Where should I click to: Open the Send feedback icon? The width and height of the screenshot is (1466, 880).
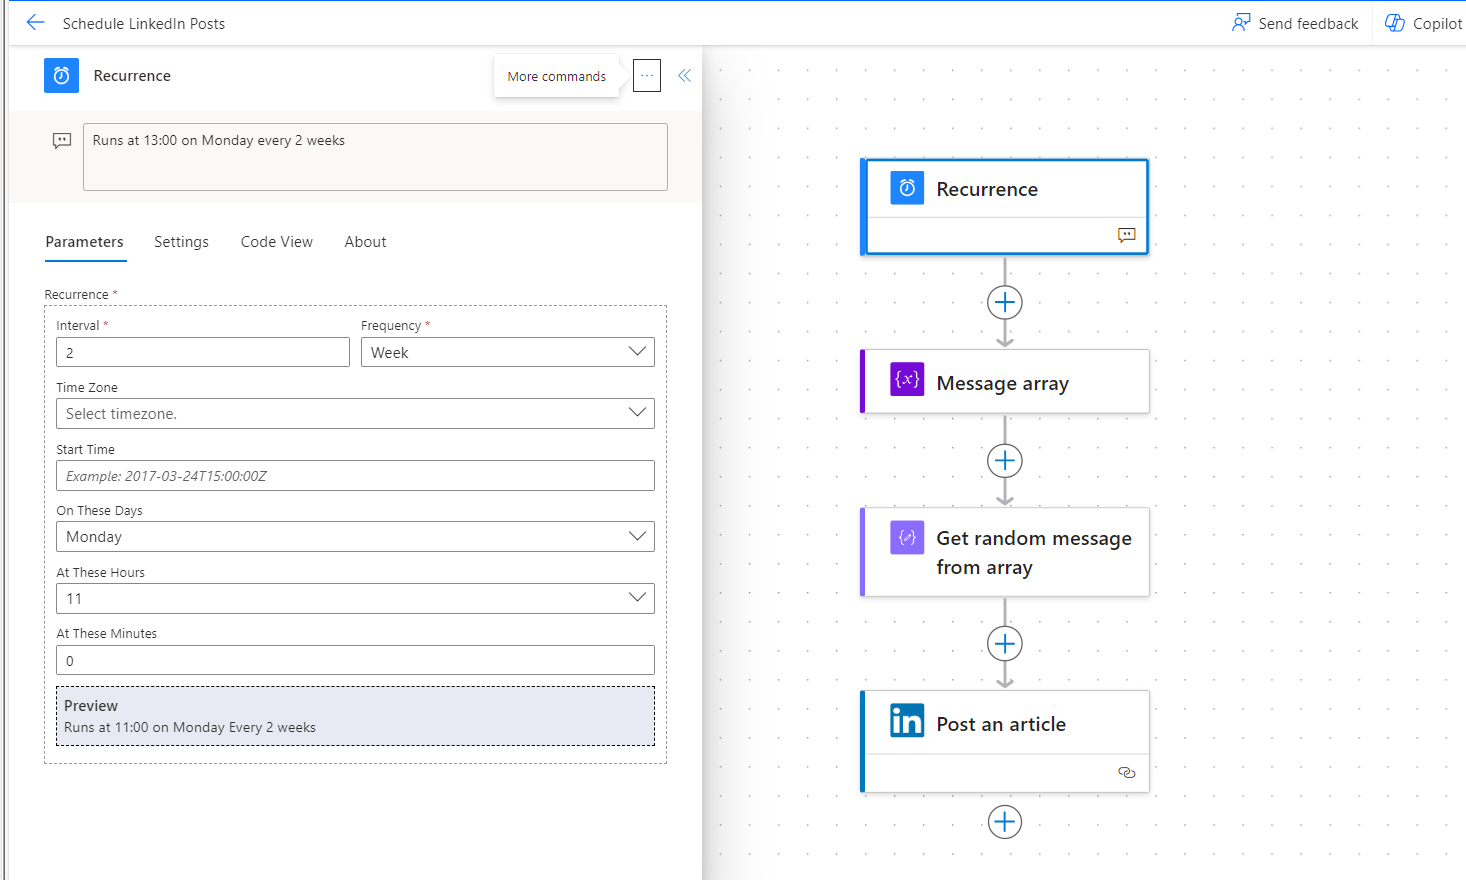click(x=1241, y=23)
